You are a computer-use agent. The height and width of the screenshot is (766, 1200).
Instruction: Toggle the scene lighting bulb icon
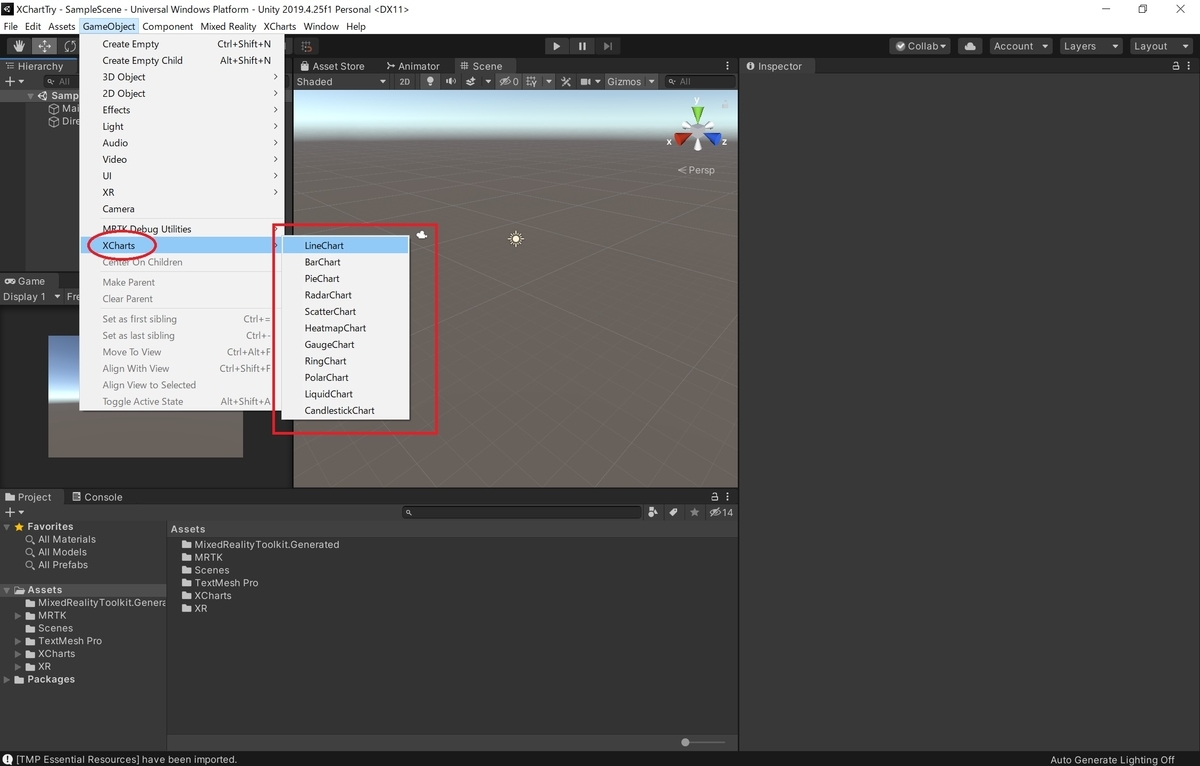[429, 81]
